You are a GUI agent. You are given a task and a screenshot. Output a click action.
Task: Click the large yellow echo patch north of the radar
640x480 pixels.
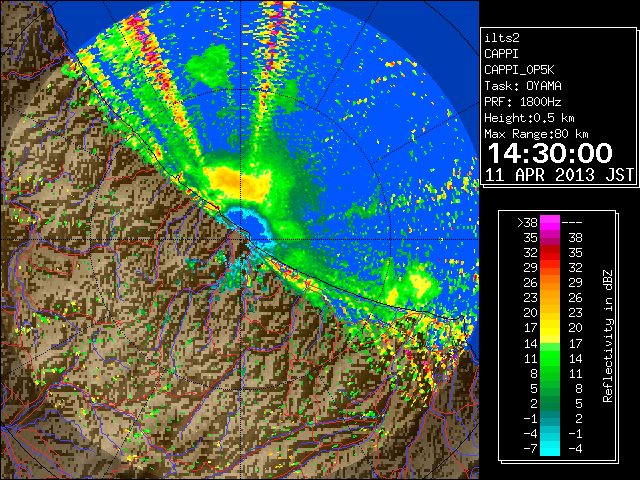(238, 184)
